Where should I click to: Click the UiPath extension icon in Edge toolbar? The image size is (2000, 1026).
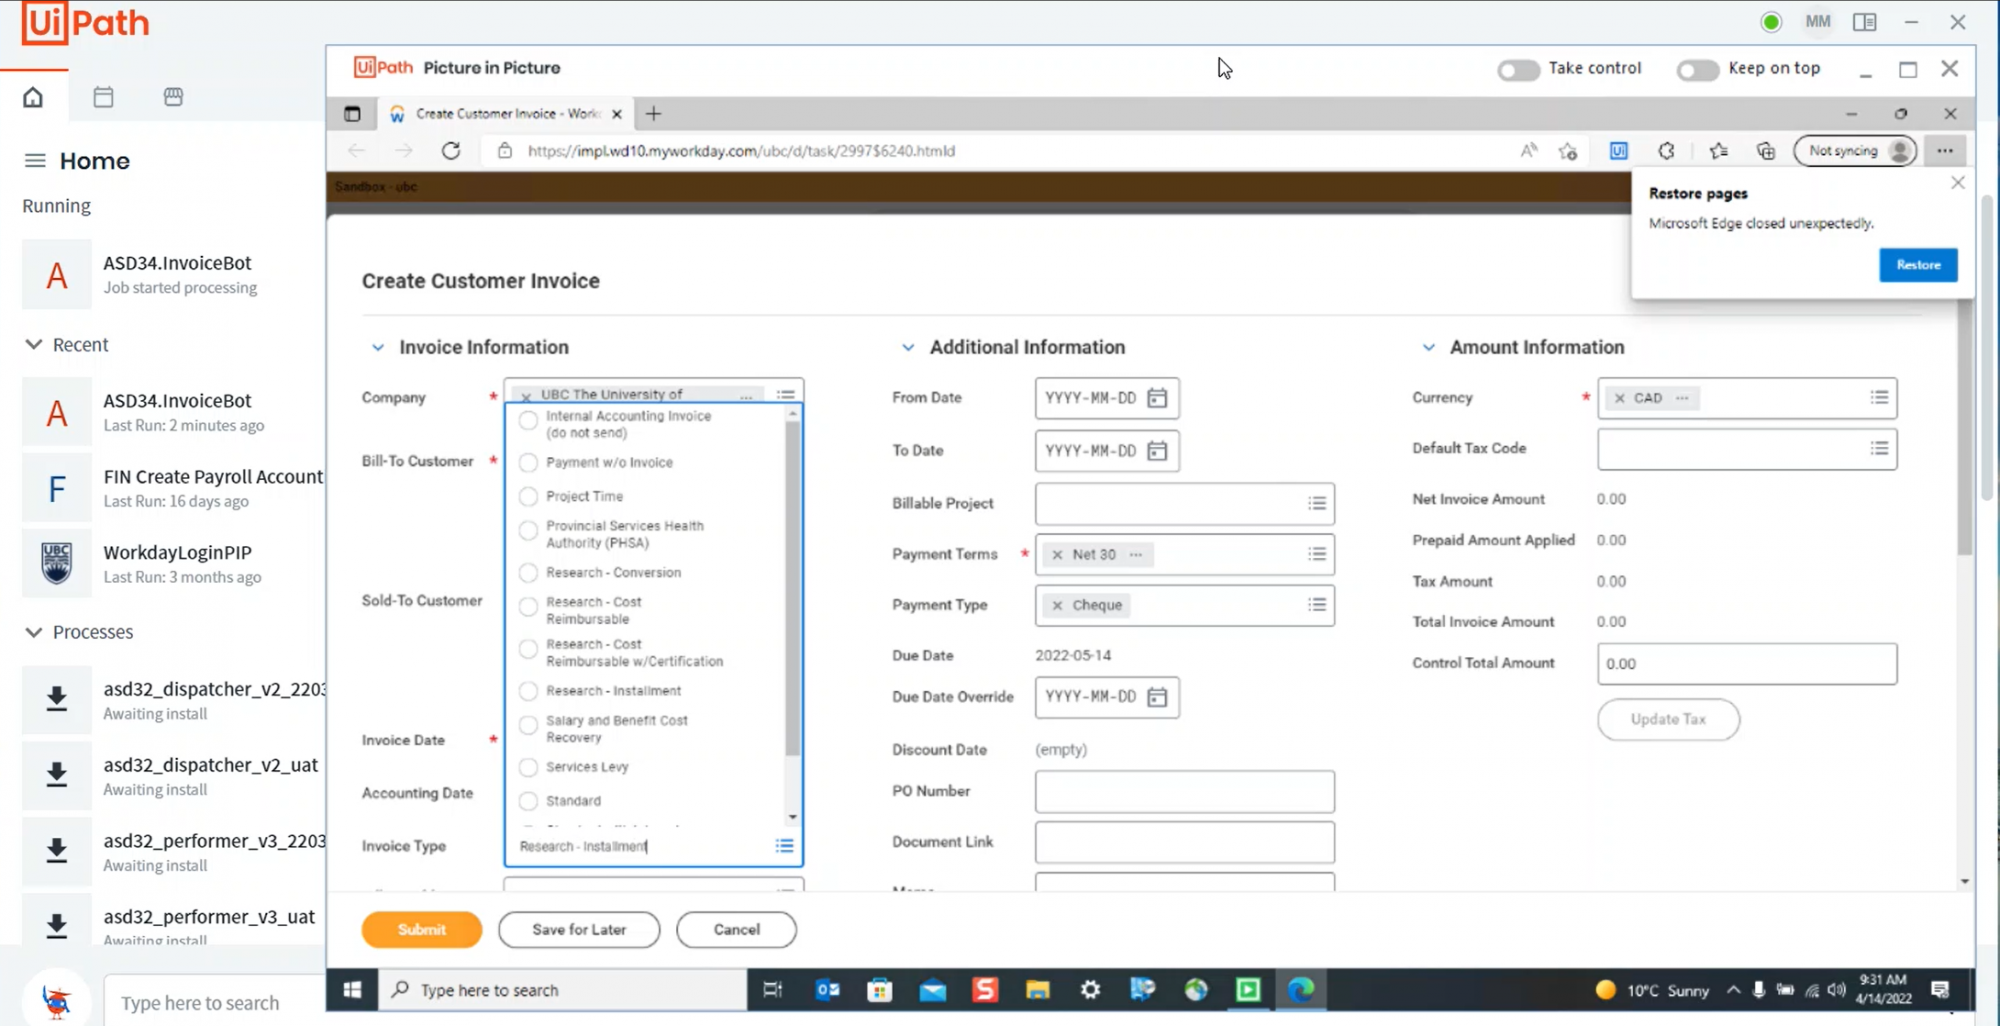[x=1618, y=151]
